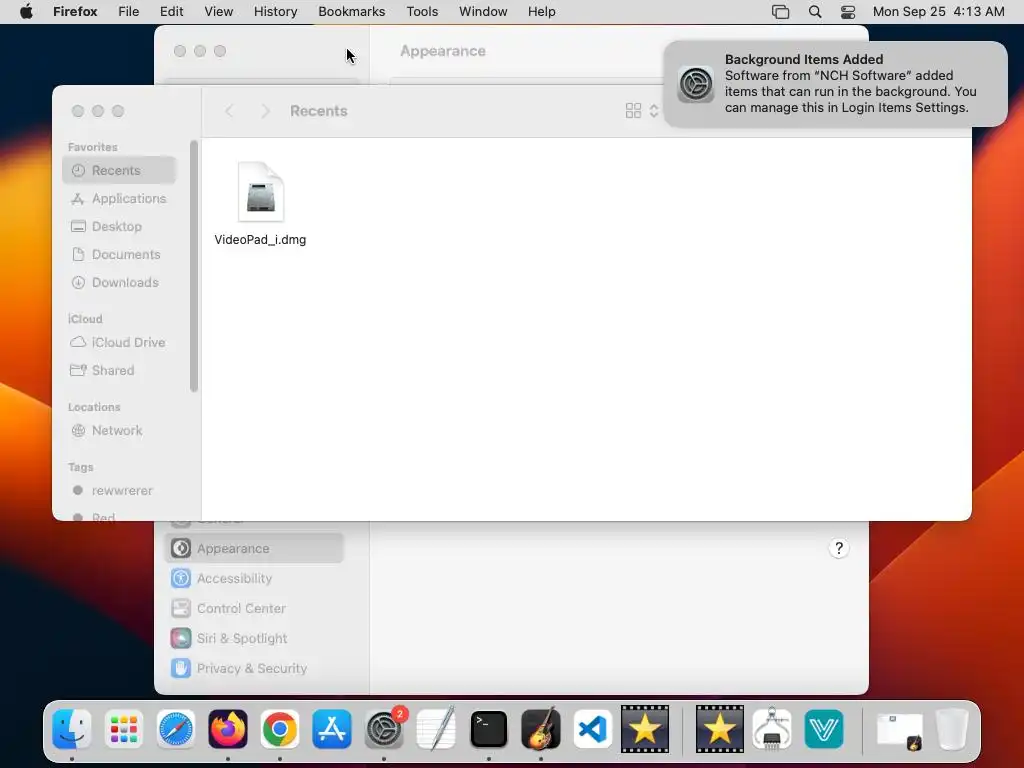Open the System Information chip dock icon
Image resolution: width=1024 pixels, height=768 pixels.
pyautogui.click(x=772, y=729)
